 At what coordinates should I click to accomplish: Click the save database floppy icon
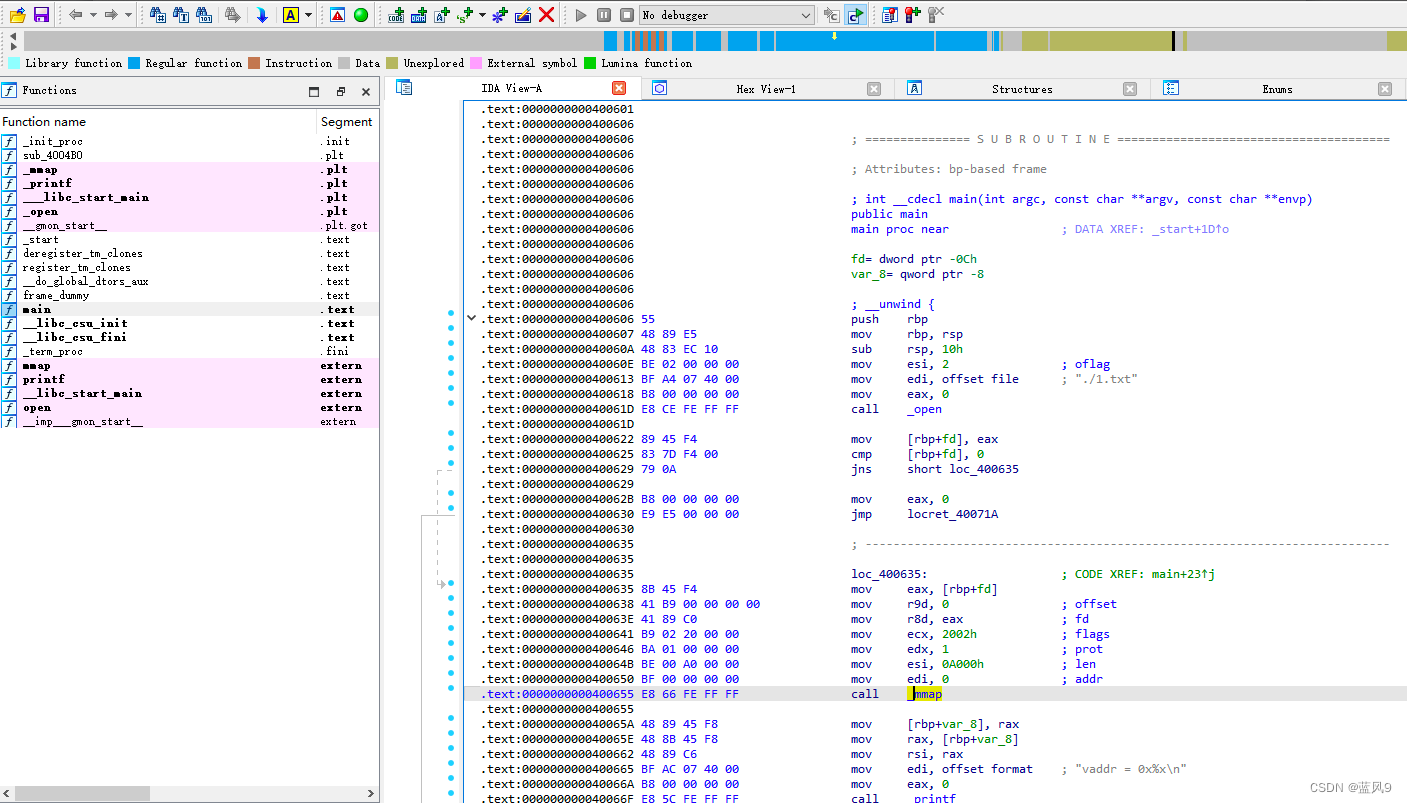click(x=41, y=15)
